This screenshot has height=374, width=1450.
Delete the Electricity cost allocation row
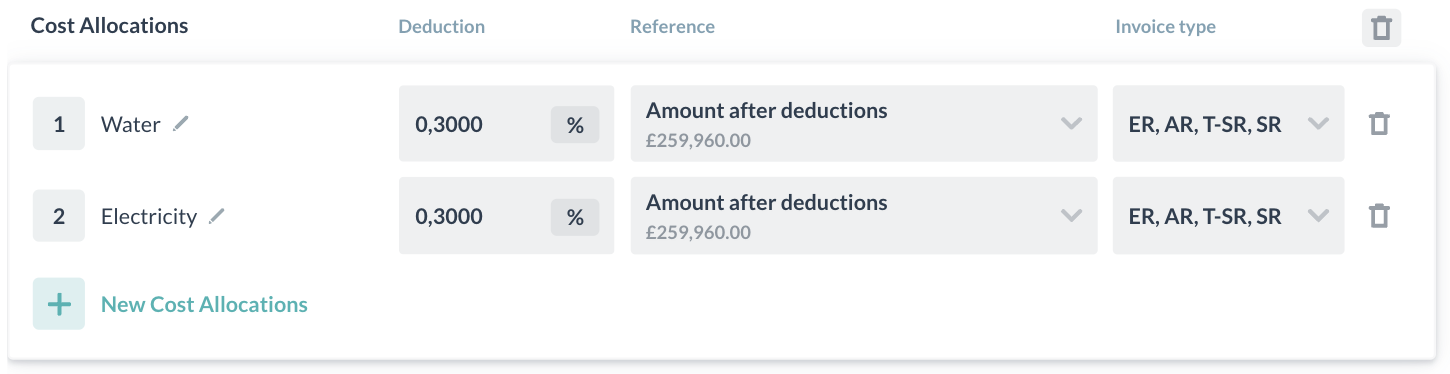click(1379, 216)
